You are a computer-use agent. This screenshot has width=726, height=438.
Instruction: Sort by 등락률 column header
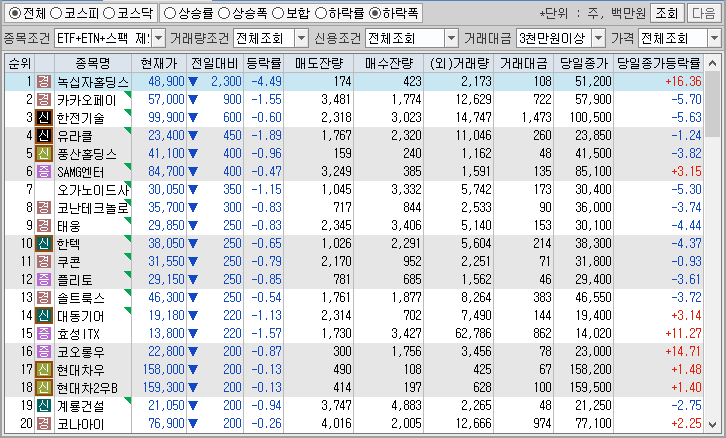[x=263, y=63]
